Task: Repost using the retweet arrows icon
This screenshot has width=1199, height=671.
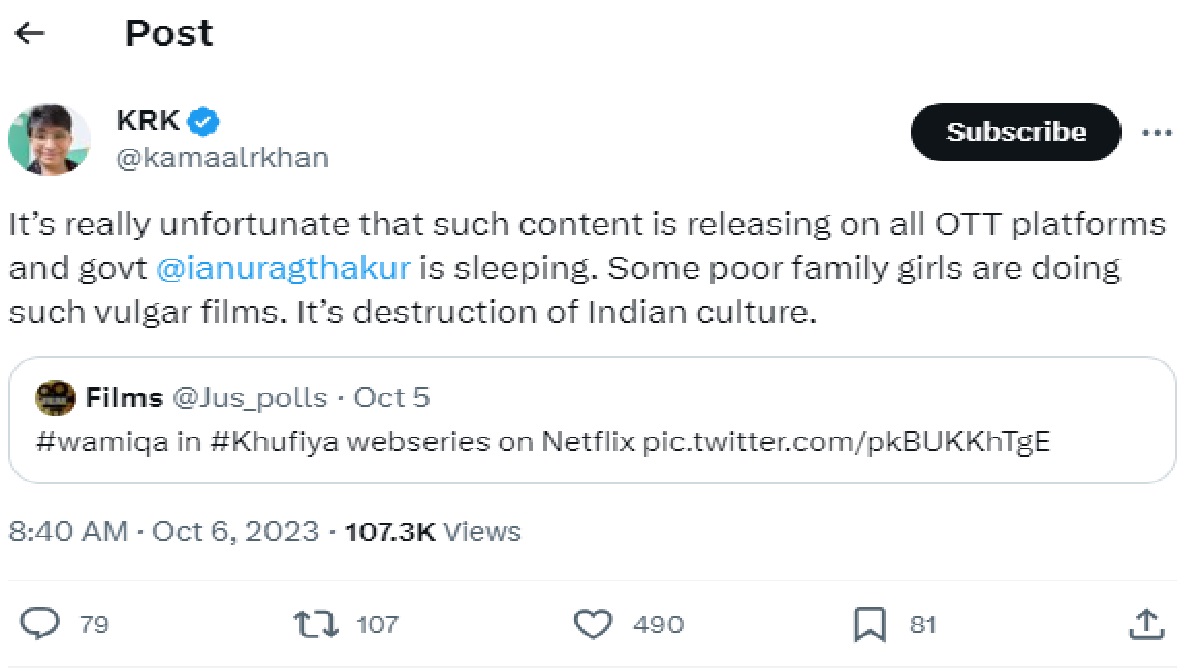Action: 316,624
